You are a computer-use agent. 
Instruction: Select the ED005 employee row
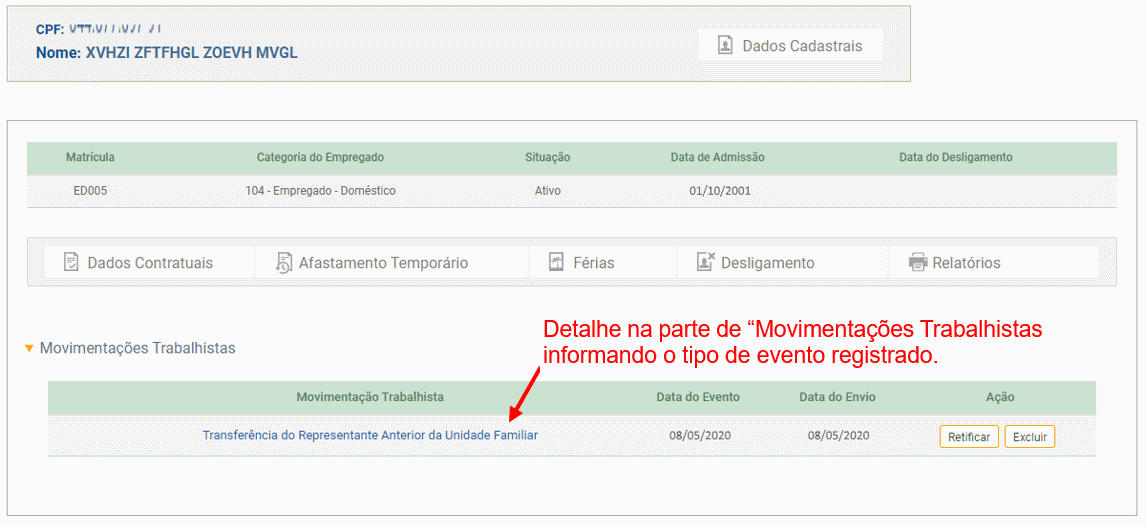[572, 191]
